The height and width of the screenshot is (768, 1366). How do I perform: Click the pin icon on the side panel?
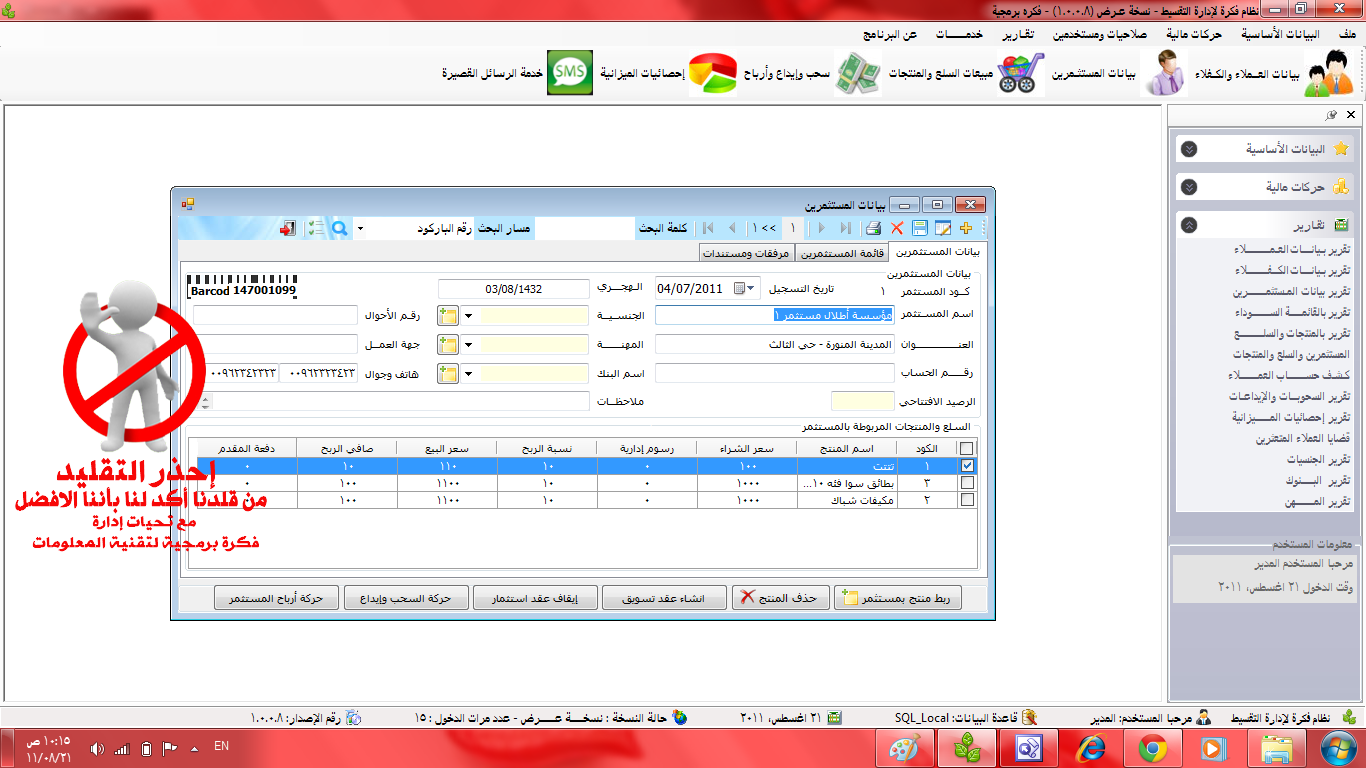point(1331,115)
